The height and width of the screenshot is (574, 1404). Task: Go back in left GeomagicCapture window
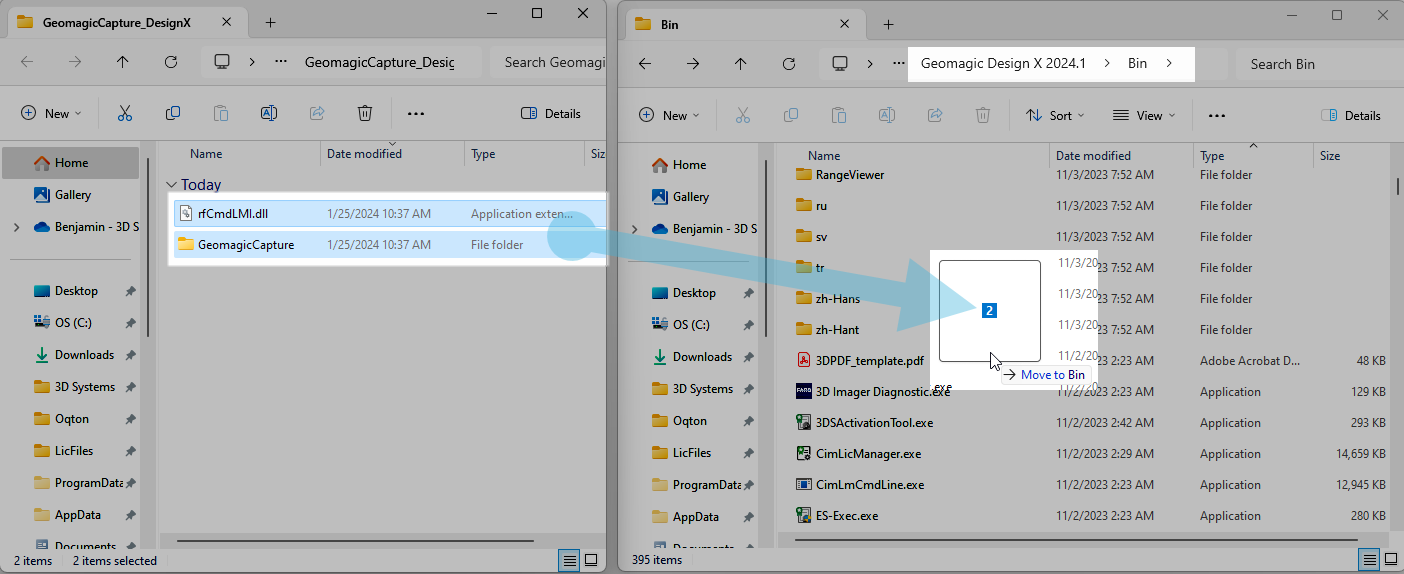click(27, 62)
